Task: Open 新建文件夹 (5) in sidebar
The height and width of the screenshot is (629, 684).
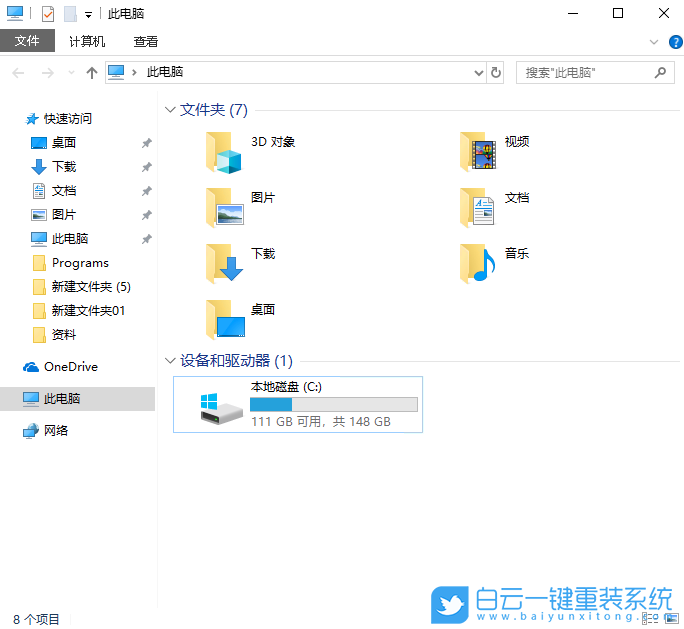Action: click(x=91, y=287)
